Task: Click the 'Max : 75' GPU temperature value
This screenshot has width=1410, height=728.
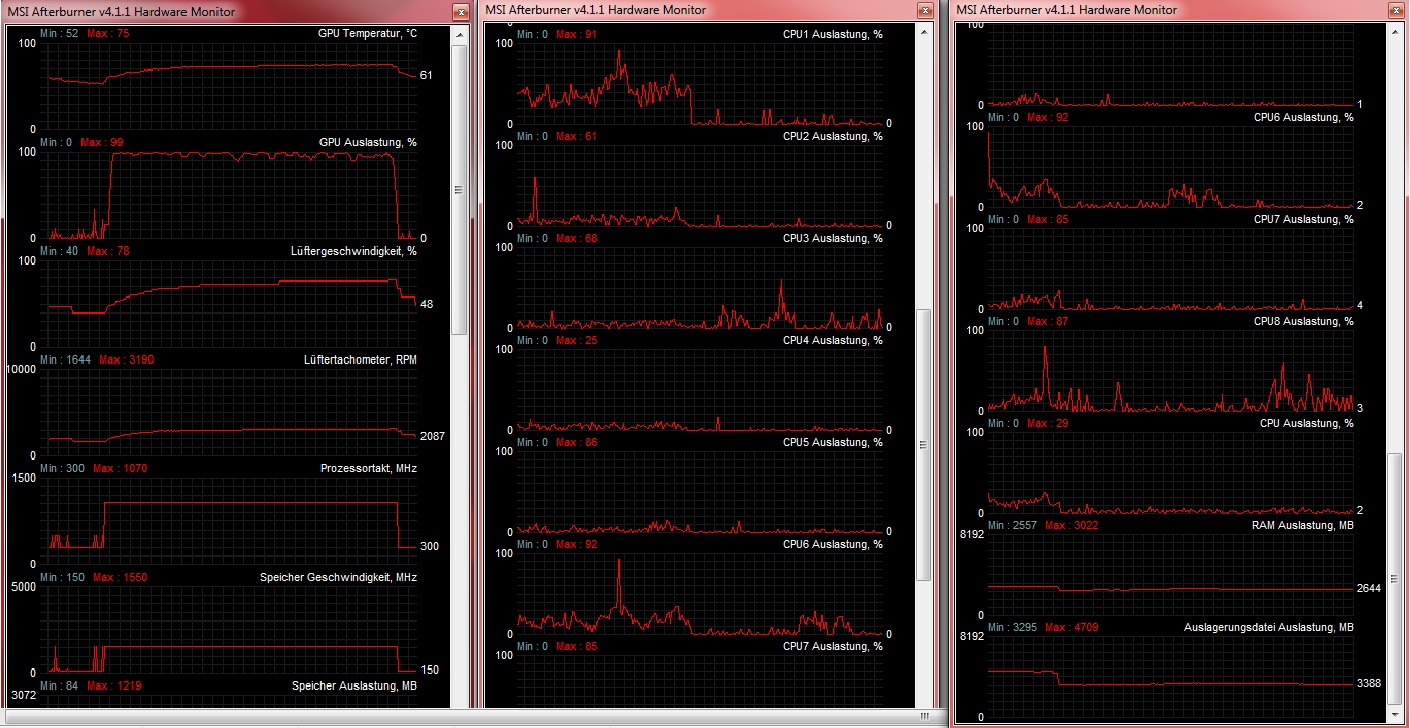Action: 108,34
